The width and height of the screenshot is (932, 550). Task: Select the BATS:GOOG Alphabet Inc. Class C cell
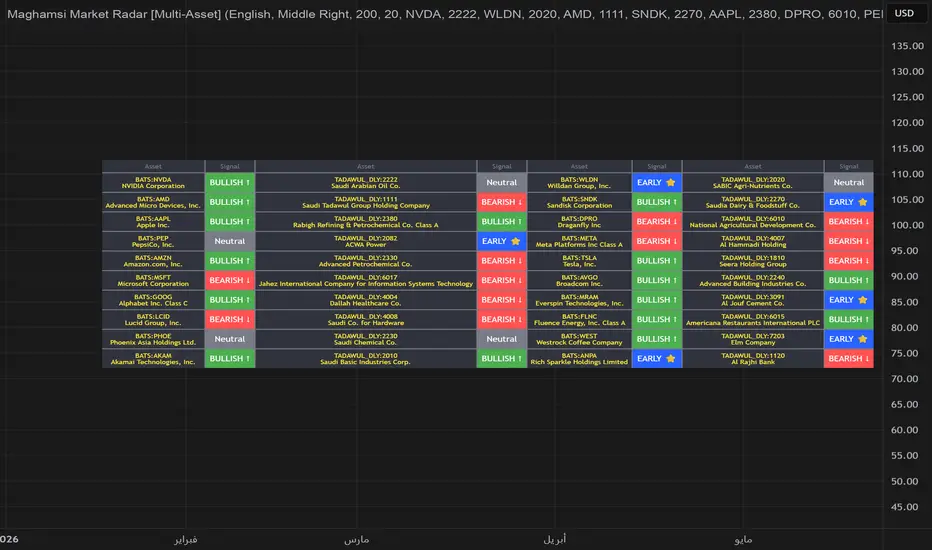(x=153, y=300)
